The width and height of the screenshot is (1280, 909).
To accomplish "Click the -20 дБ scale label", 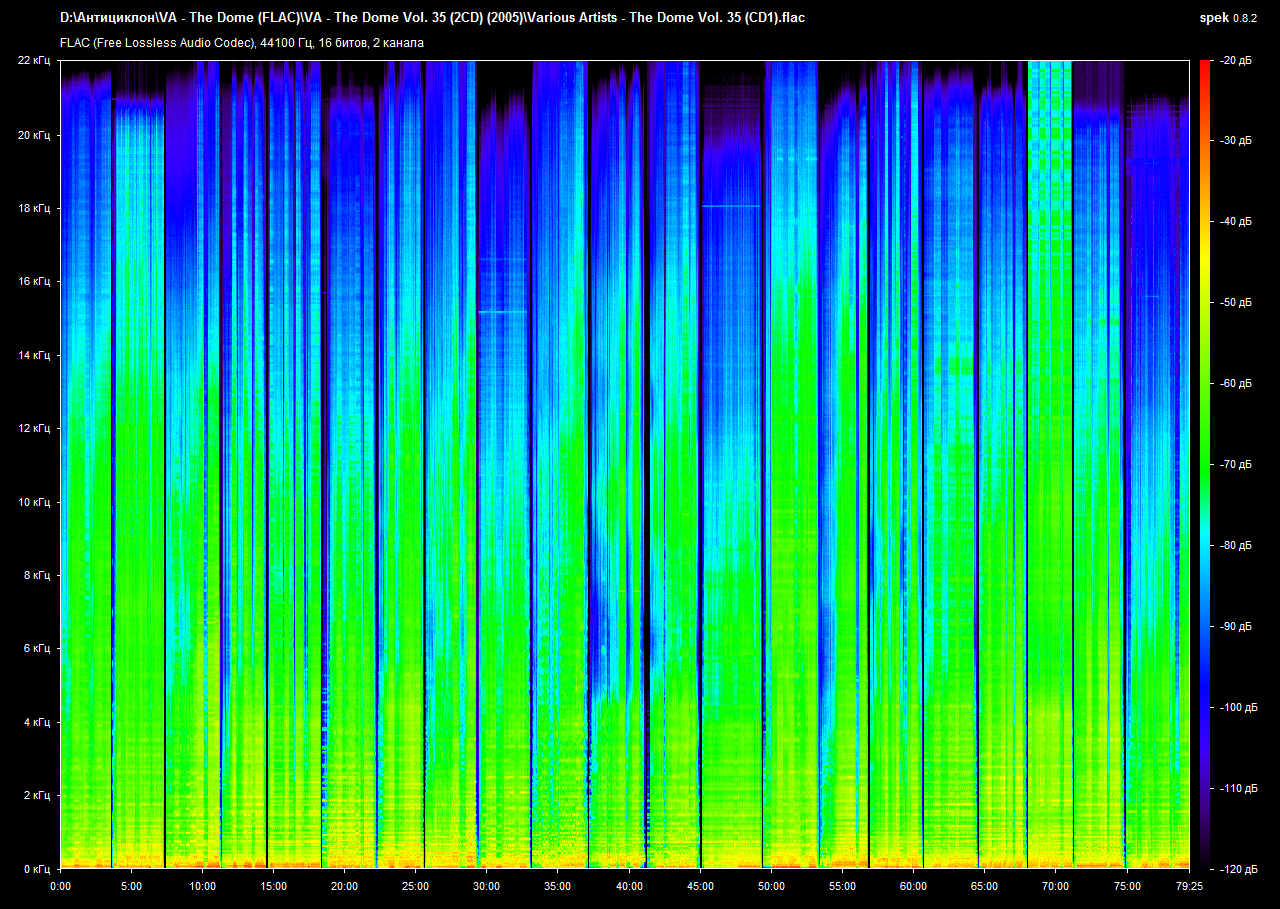I will coord(1234,61).
